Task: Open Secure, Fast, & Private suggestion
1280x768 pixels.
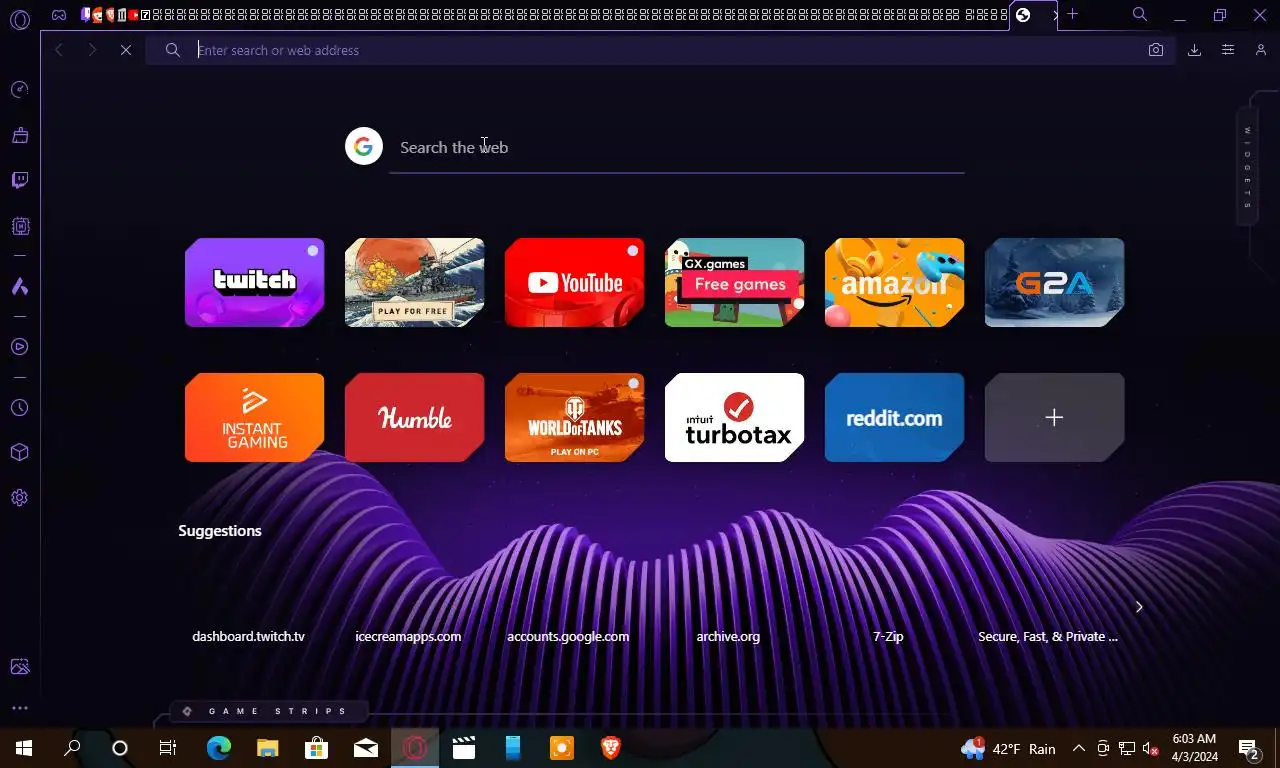Action: tap(1048, 636)
